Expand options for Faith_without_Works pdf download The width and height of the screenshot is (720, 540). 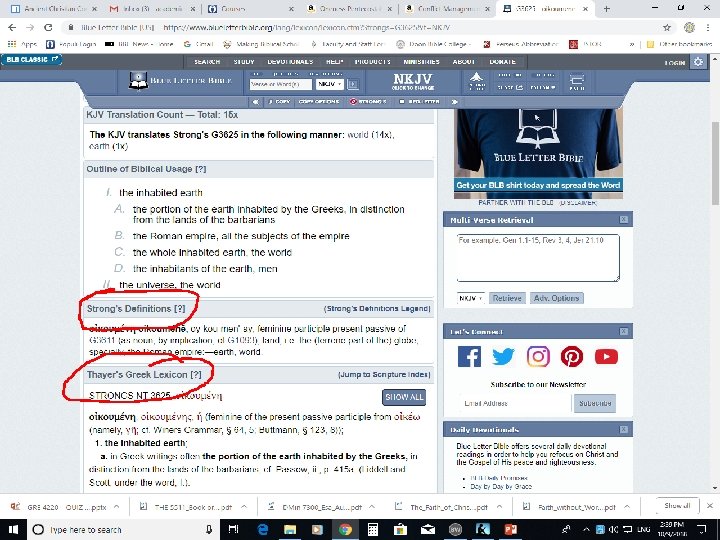pyautogui.click(x=627, y=506)
